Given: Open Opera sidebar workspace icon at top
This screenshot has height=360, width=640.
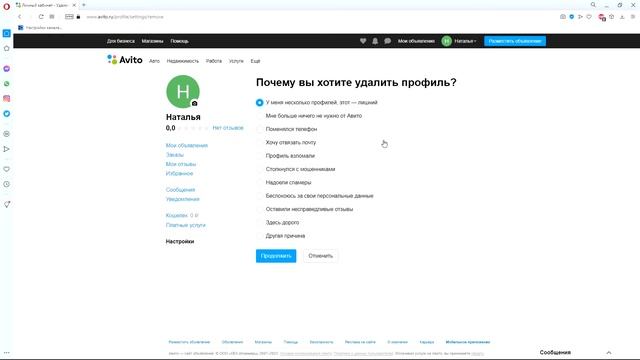Looking at the screenshot, I should click(7, 33).
